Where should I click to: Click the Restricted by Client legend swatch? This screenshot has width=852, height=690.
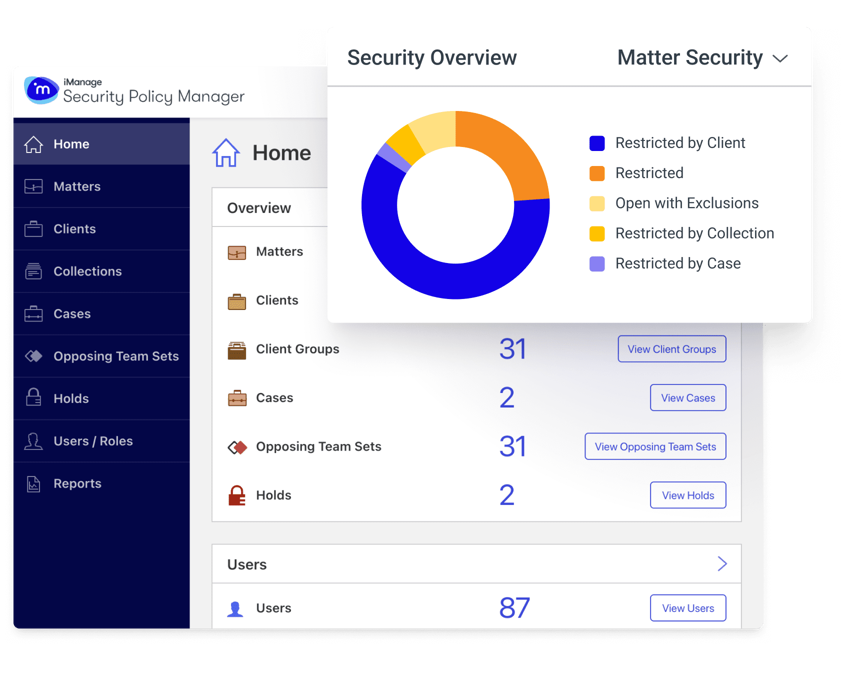[597, 143]
